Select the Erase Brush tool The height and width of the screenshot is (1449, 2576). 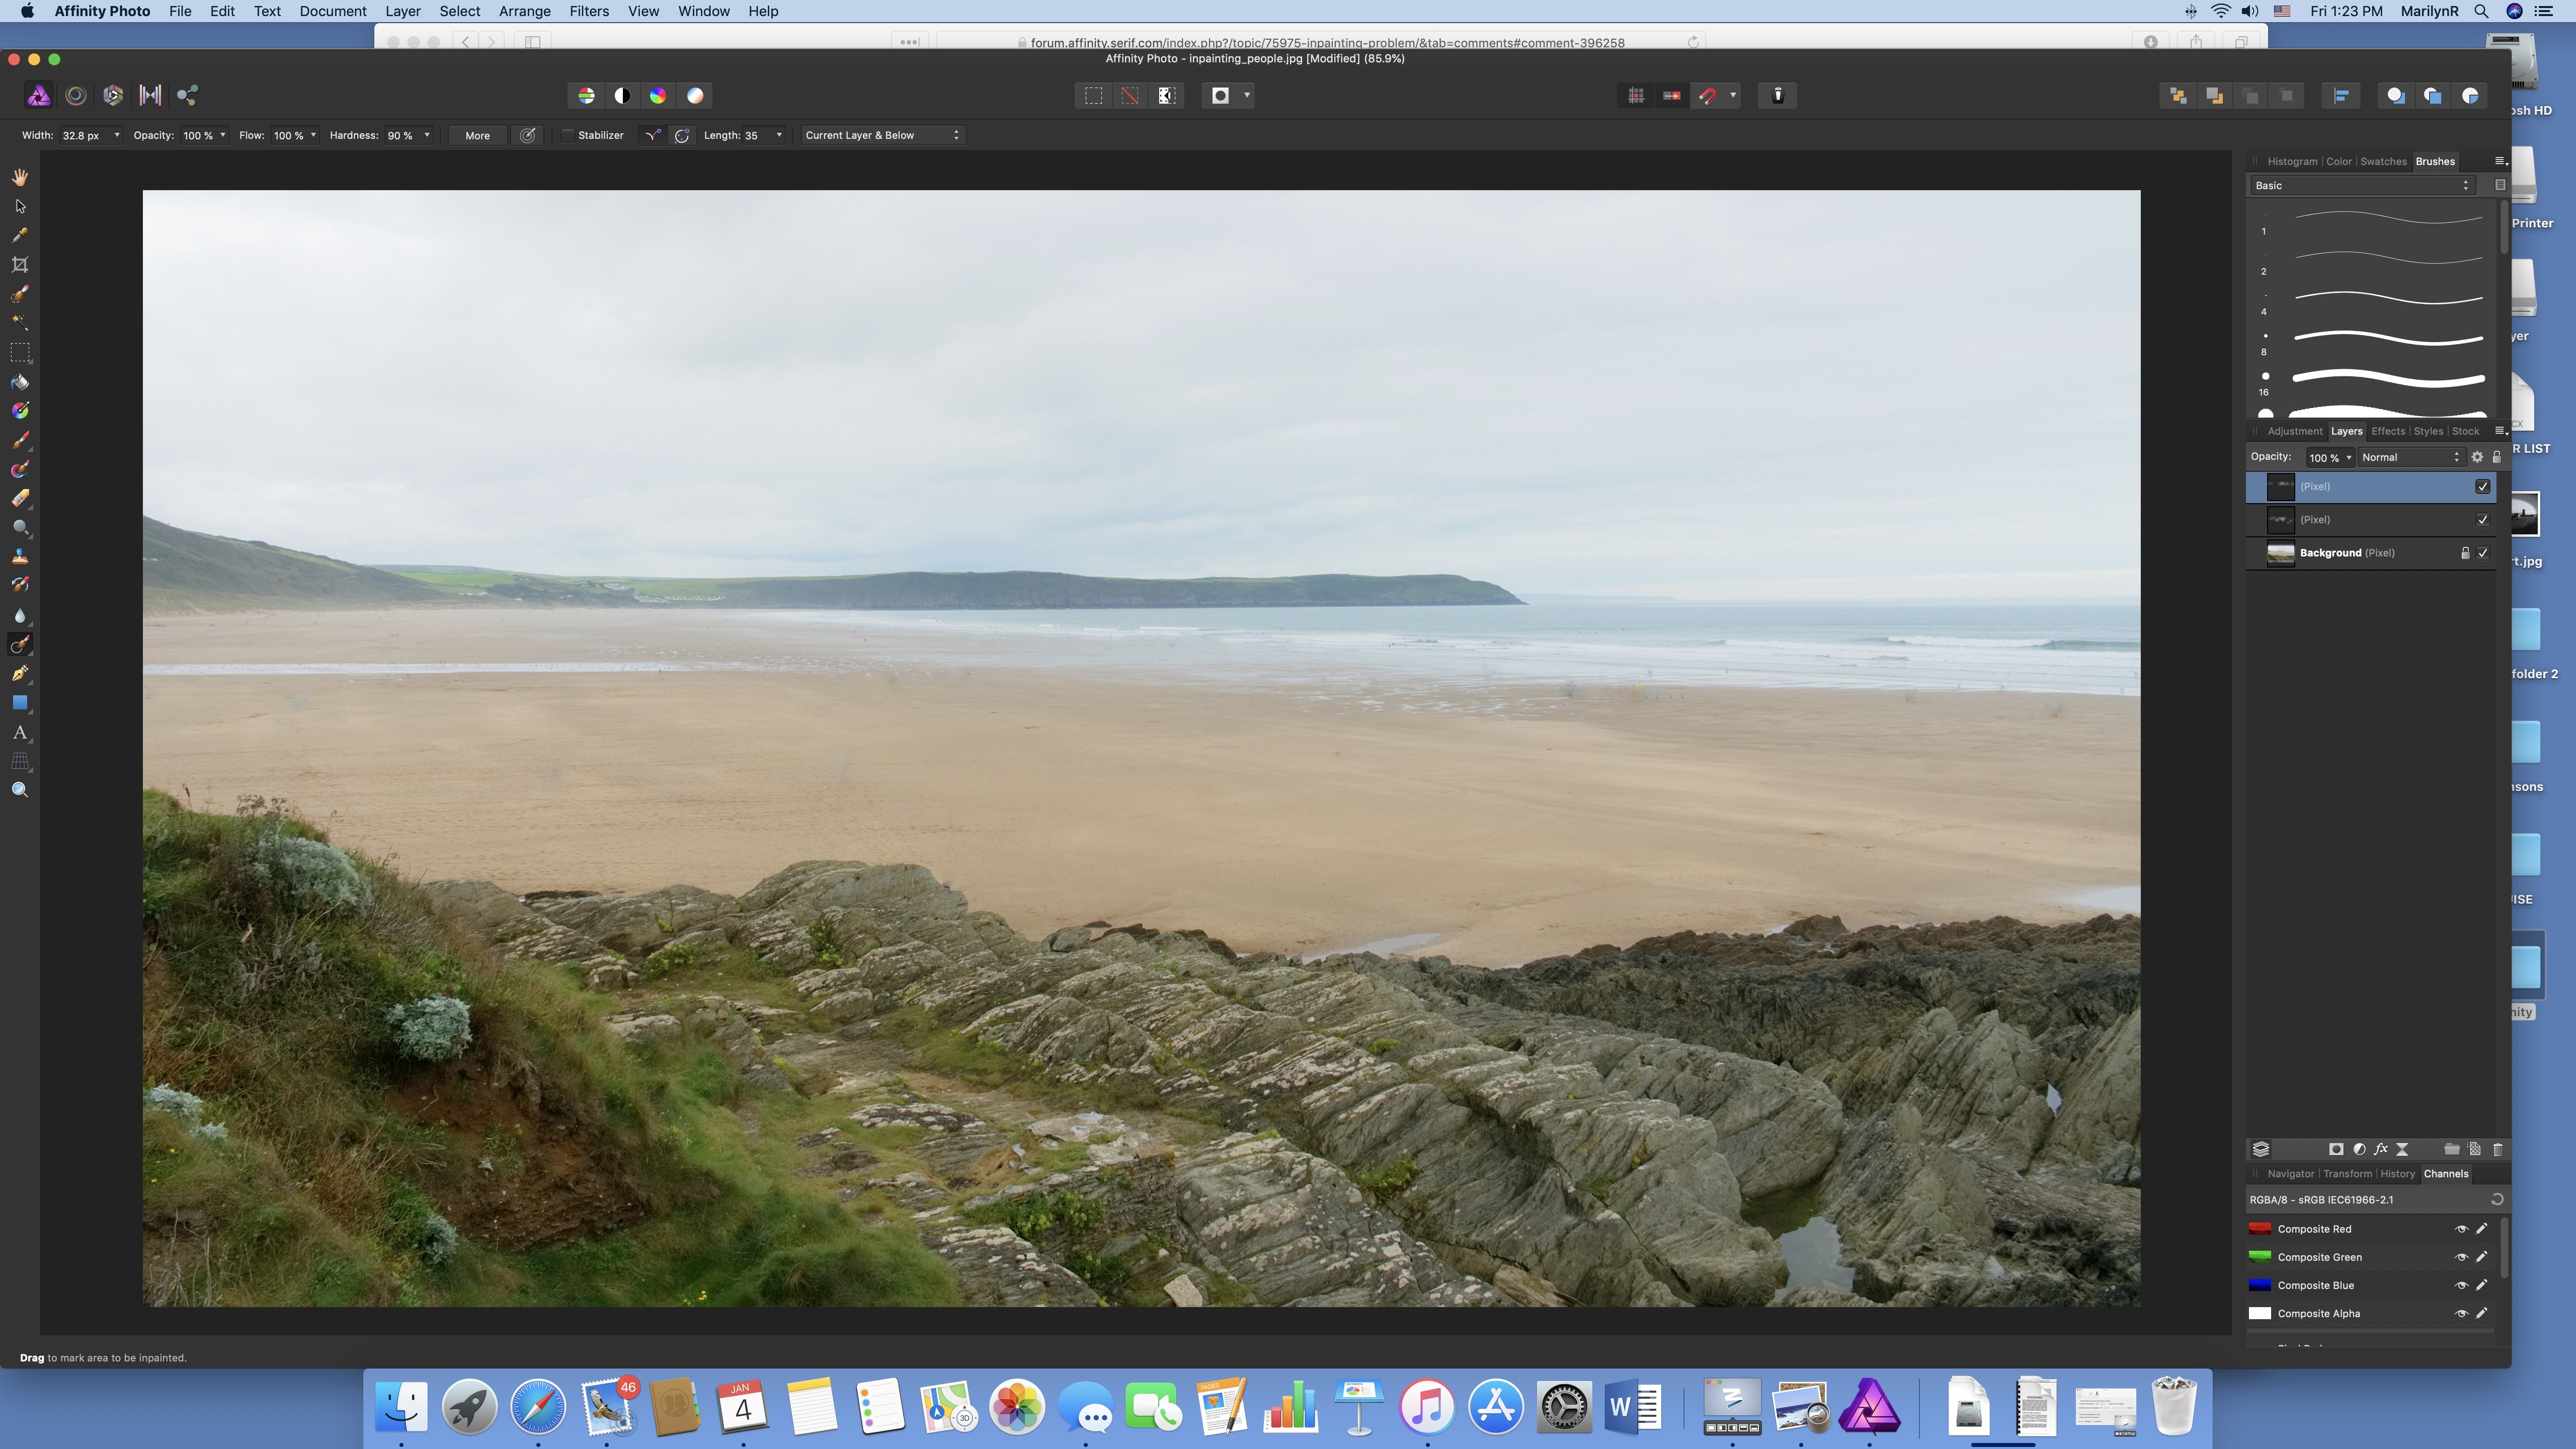click(20, 498)
